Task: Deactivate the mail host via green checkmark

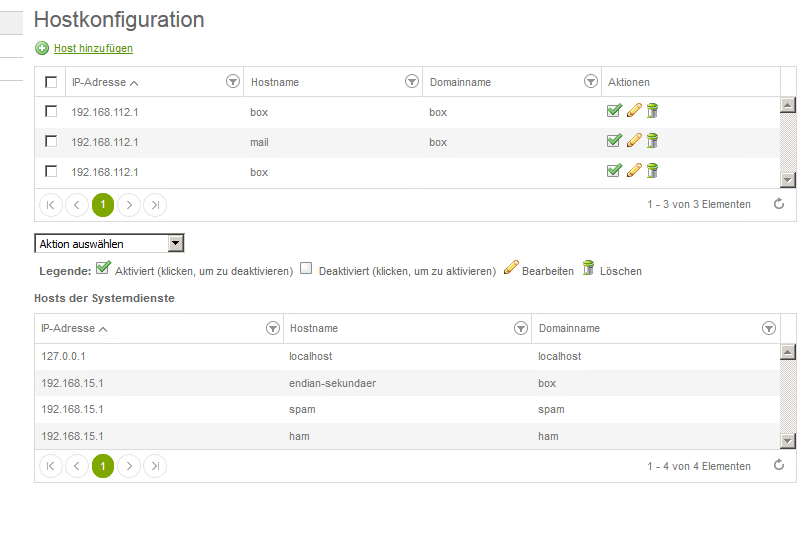Action: tap(614, 141)
